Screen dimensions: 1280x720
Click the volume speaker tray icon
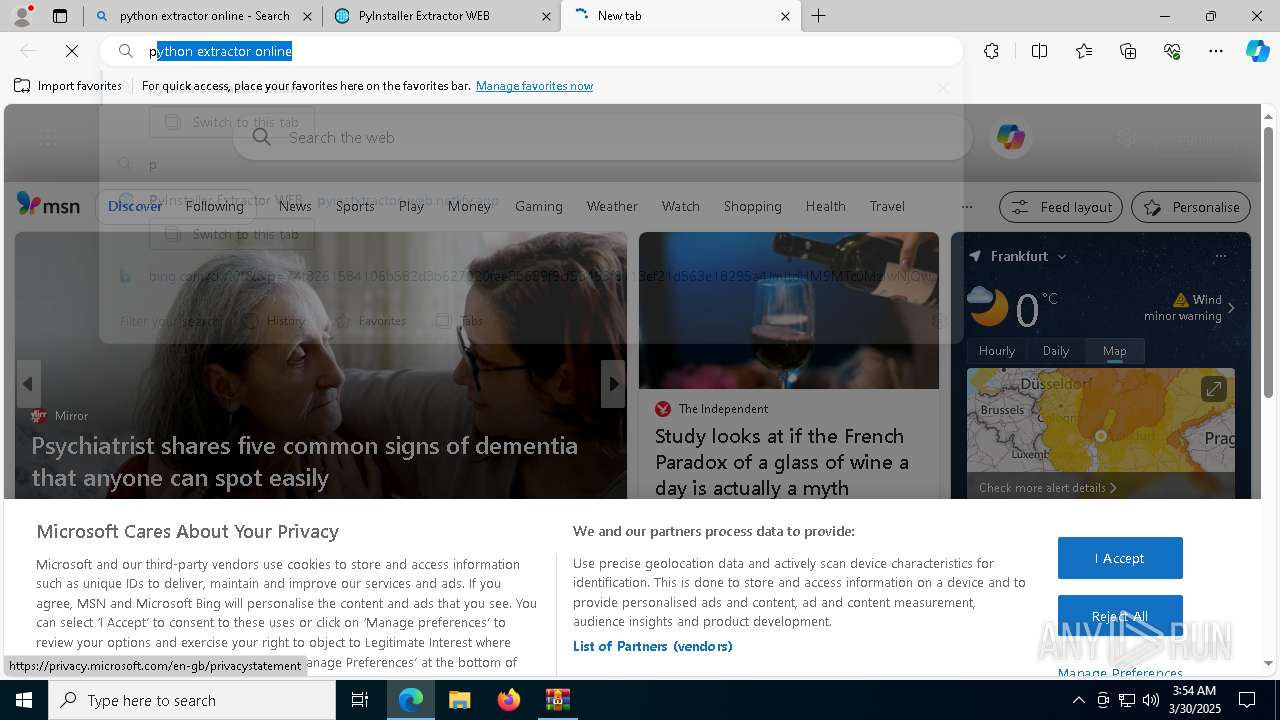pyautogui.click(x=1150, y=700)
